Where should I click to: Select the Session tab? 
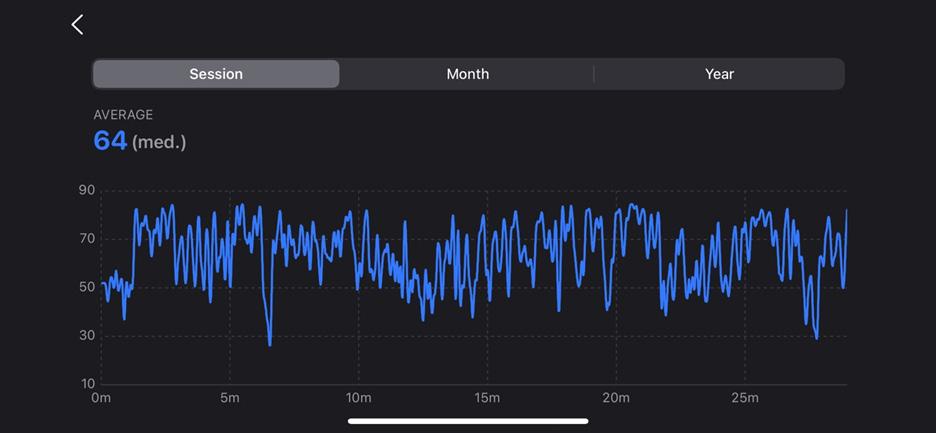pyautogui.click(x=216, y=74)
